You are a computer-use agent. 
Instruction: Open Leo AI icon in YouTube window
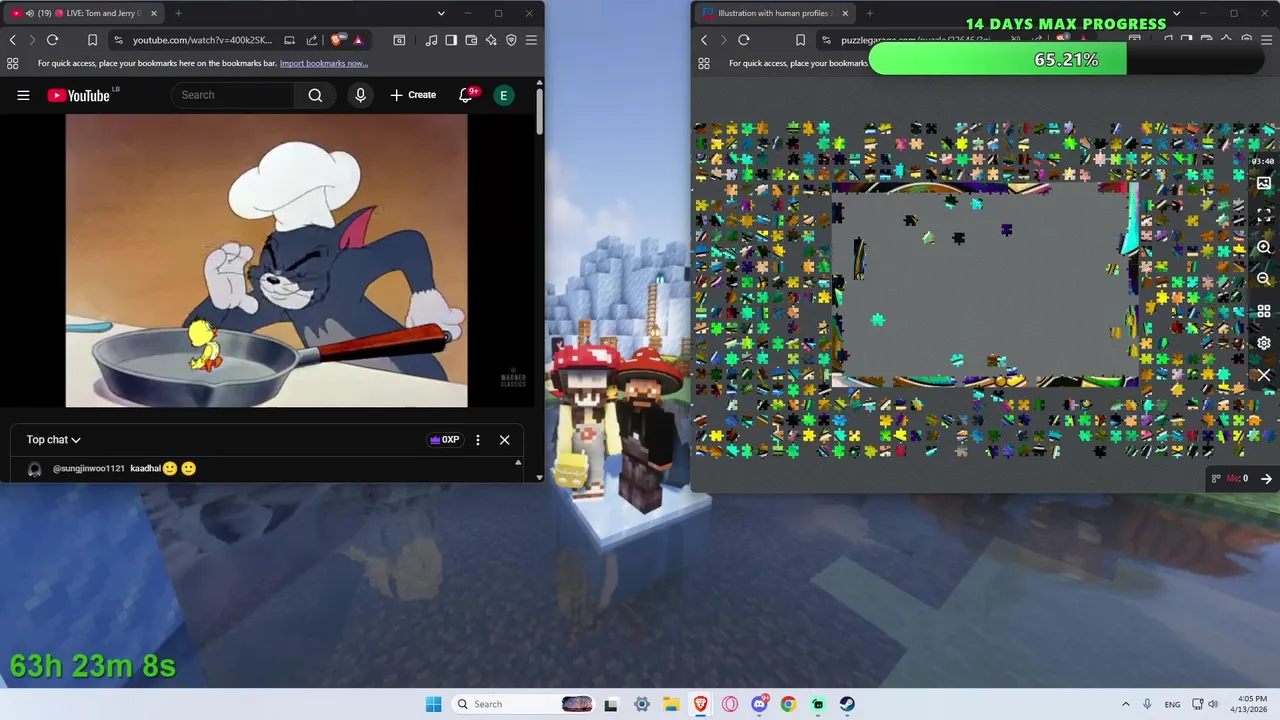click(x=491, y=40)
